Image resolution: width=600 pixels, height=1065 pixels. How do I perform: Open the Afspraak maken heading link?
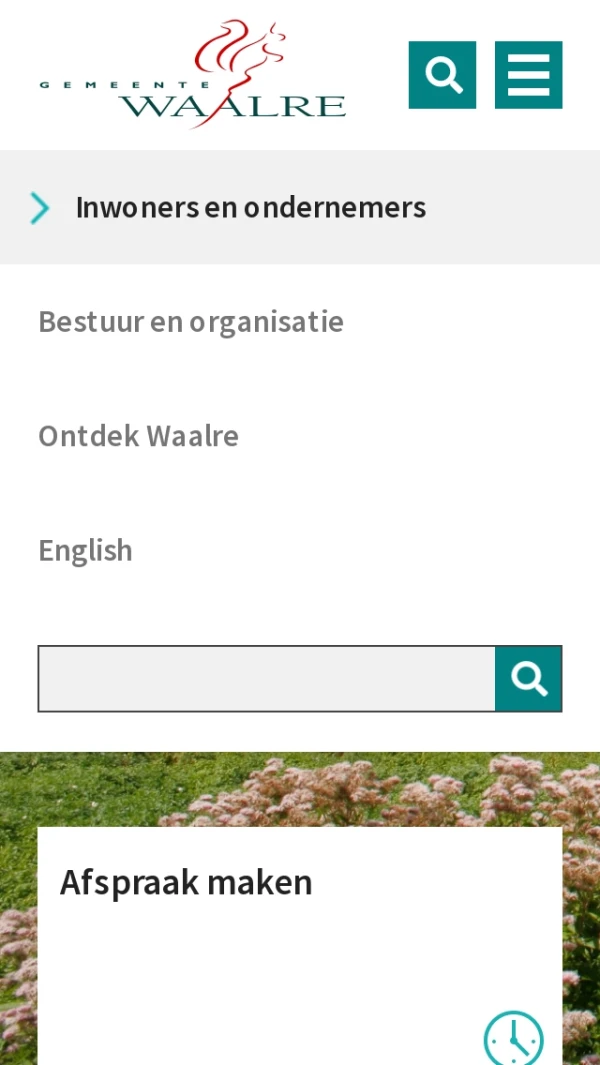tap(186, 882)
